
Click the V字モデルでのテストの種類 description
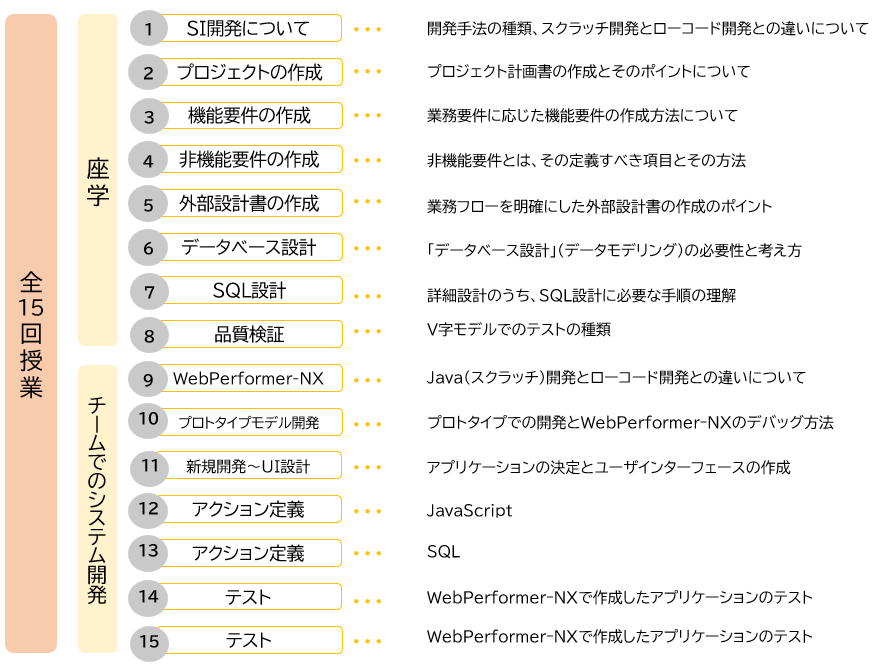pyautogui.click(x=518, y=329)
